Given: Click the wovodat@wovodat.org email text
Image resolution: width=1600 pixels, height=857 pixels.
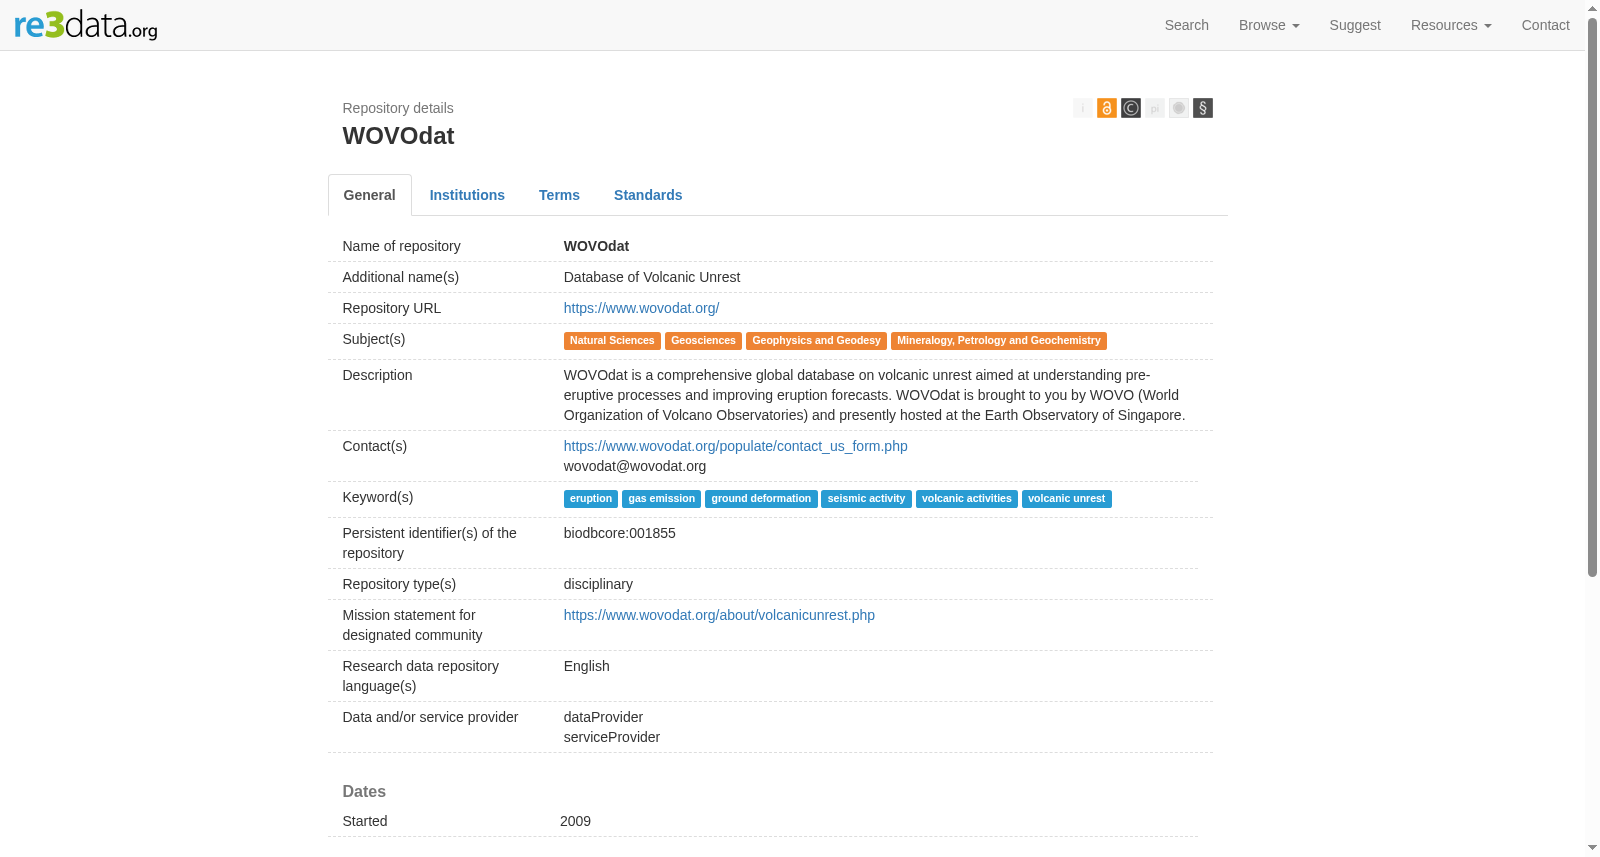Looking at the screenshot, I should coord(635,466).
